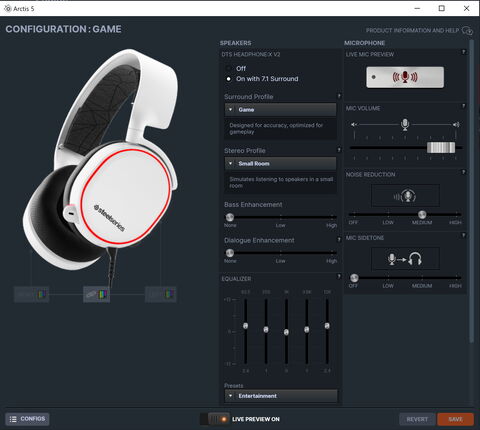Click the 'Designed for accuracy' description text

tap(276, 128)
